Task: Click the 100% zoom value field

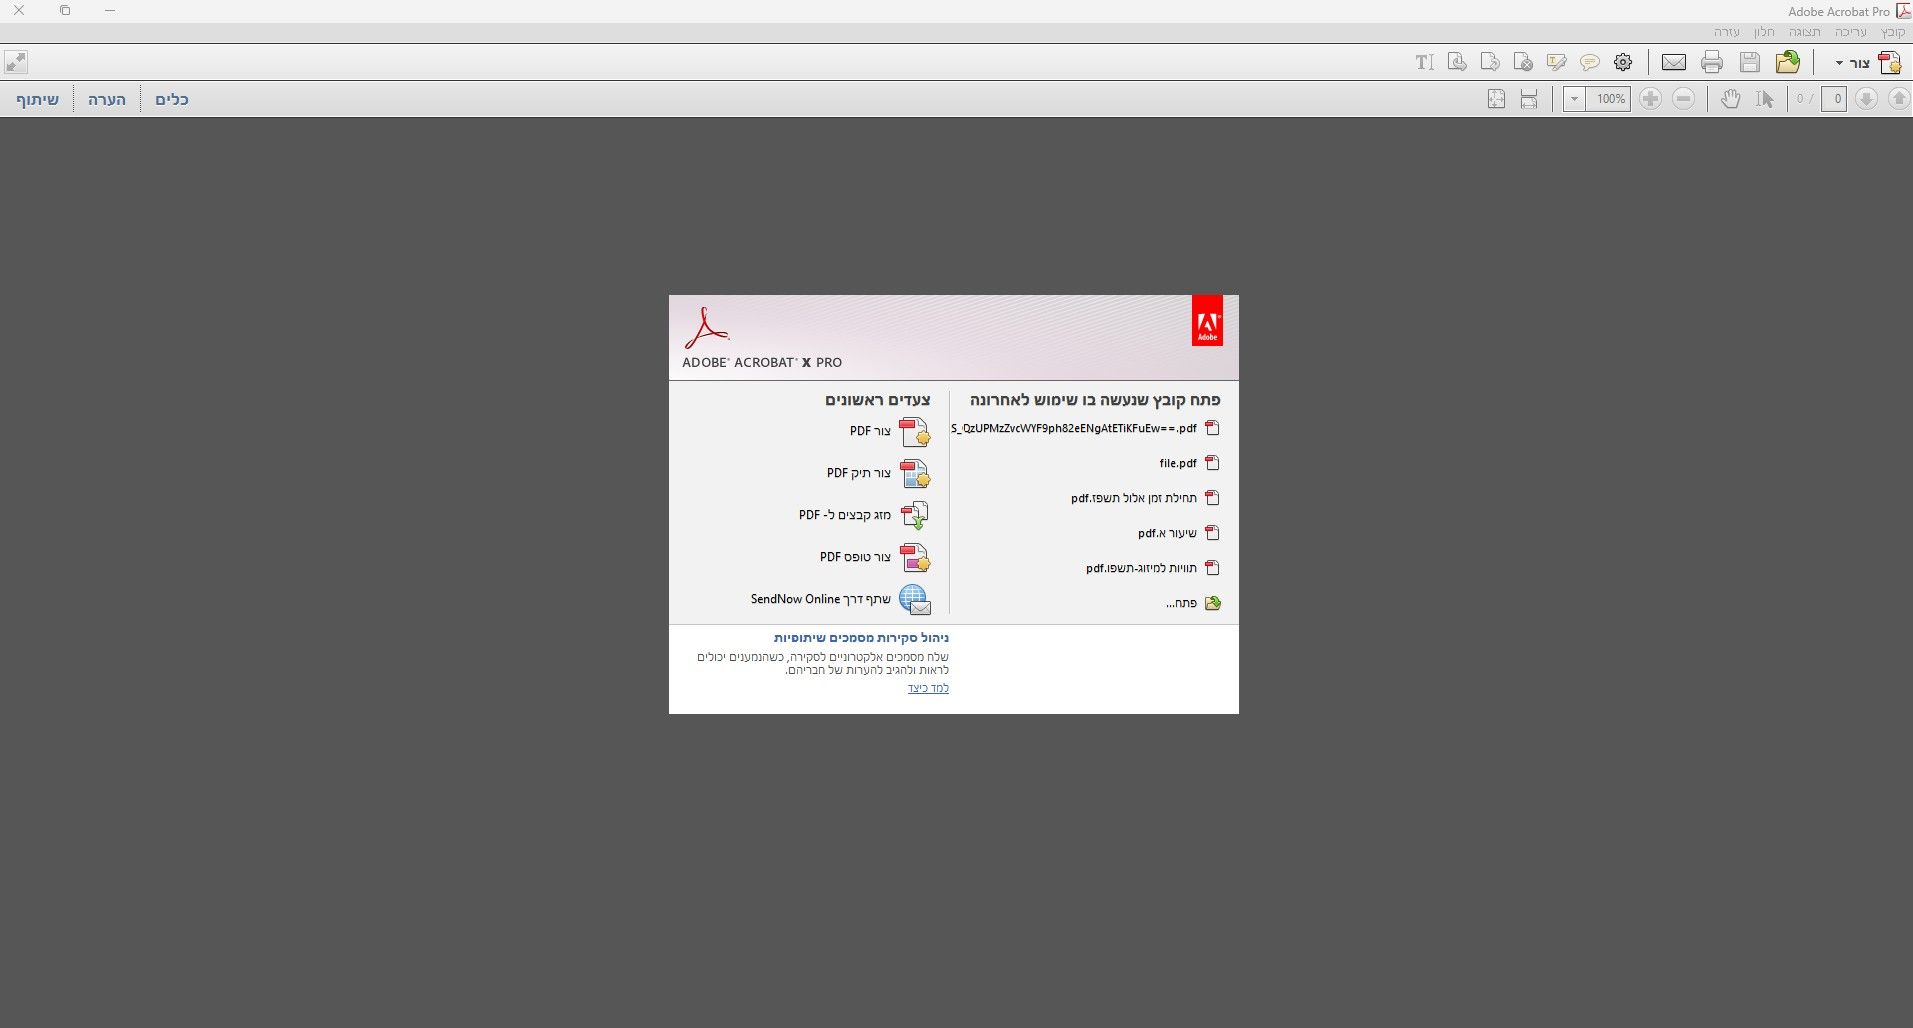Action: tap(1609, 99)
